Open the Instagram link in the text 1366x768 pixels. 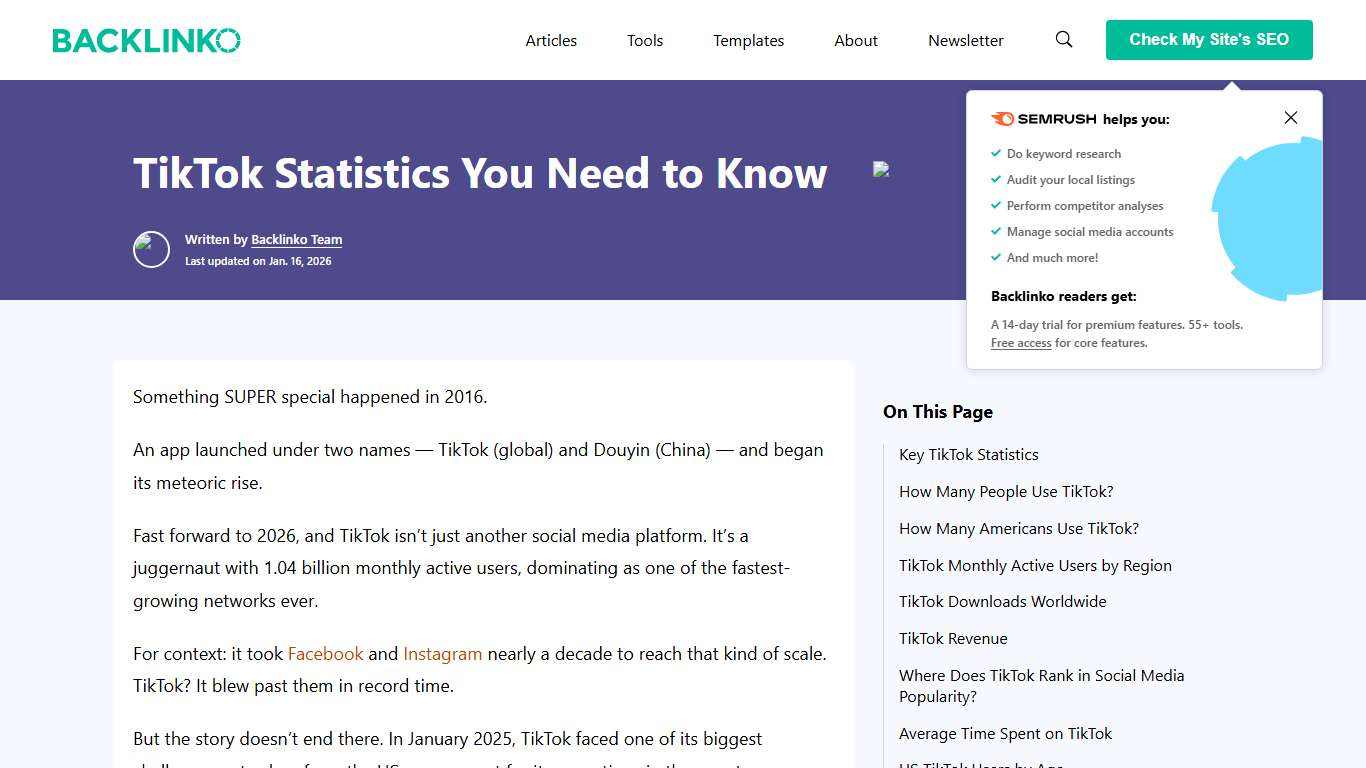(x=442, y=654)
